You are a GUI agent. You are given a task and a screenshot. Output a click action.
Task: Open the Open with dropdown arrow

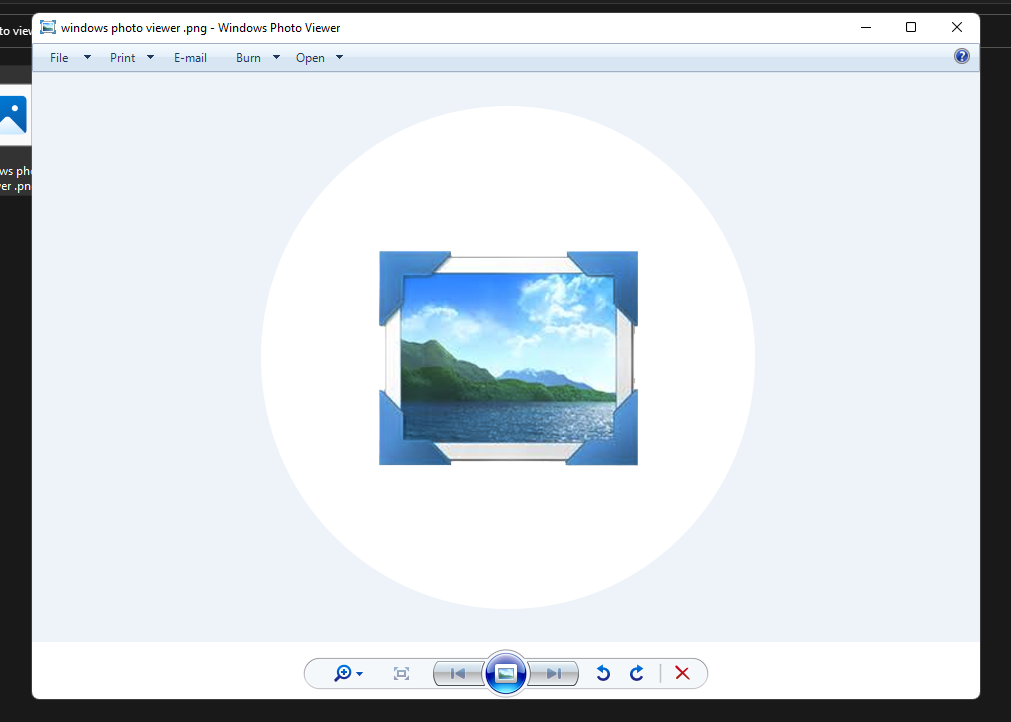tap(339, 57)
